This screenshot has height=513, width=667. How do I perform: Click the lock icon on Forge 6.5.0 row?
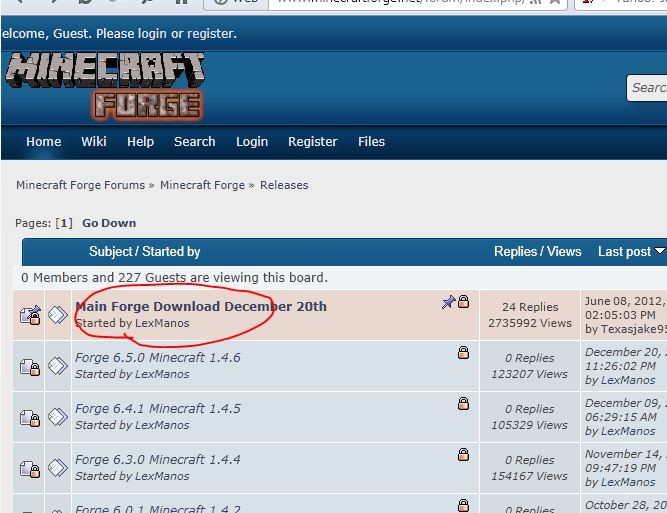[x=463, y=352]
